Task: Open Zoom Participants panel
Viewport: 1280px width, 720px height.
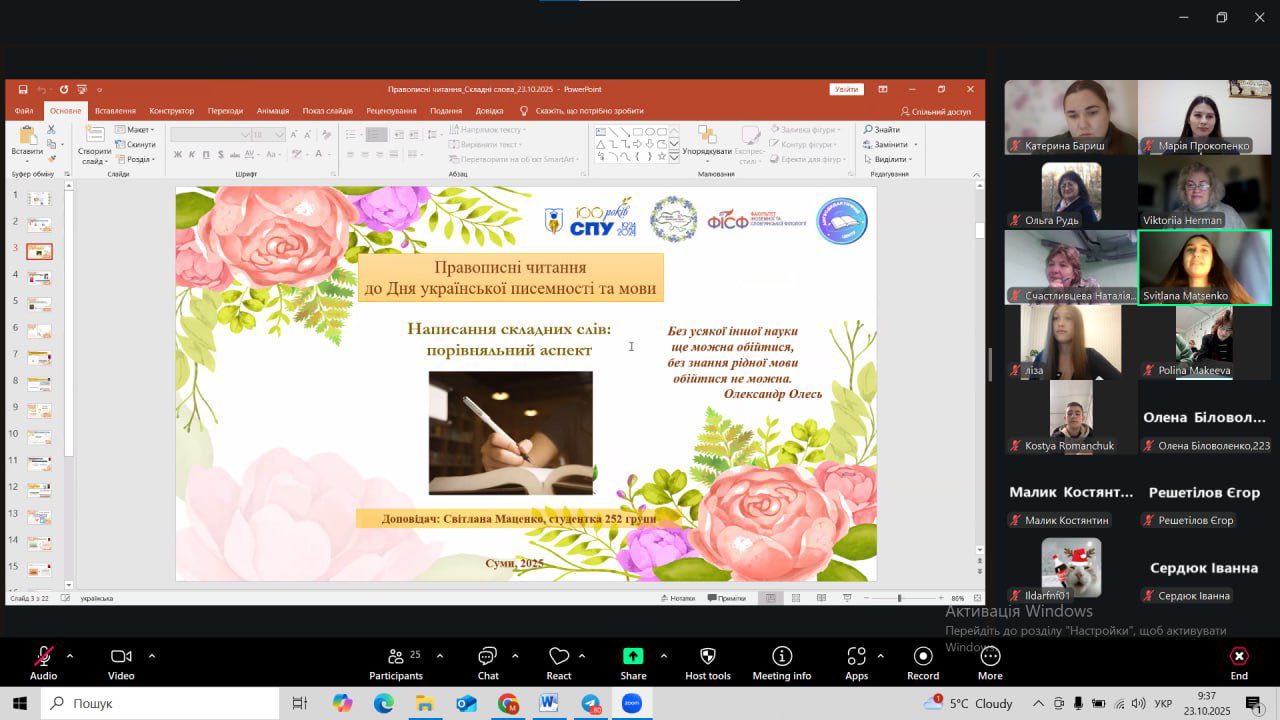Action: [396, 657]
